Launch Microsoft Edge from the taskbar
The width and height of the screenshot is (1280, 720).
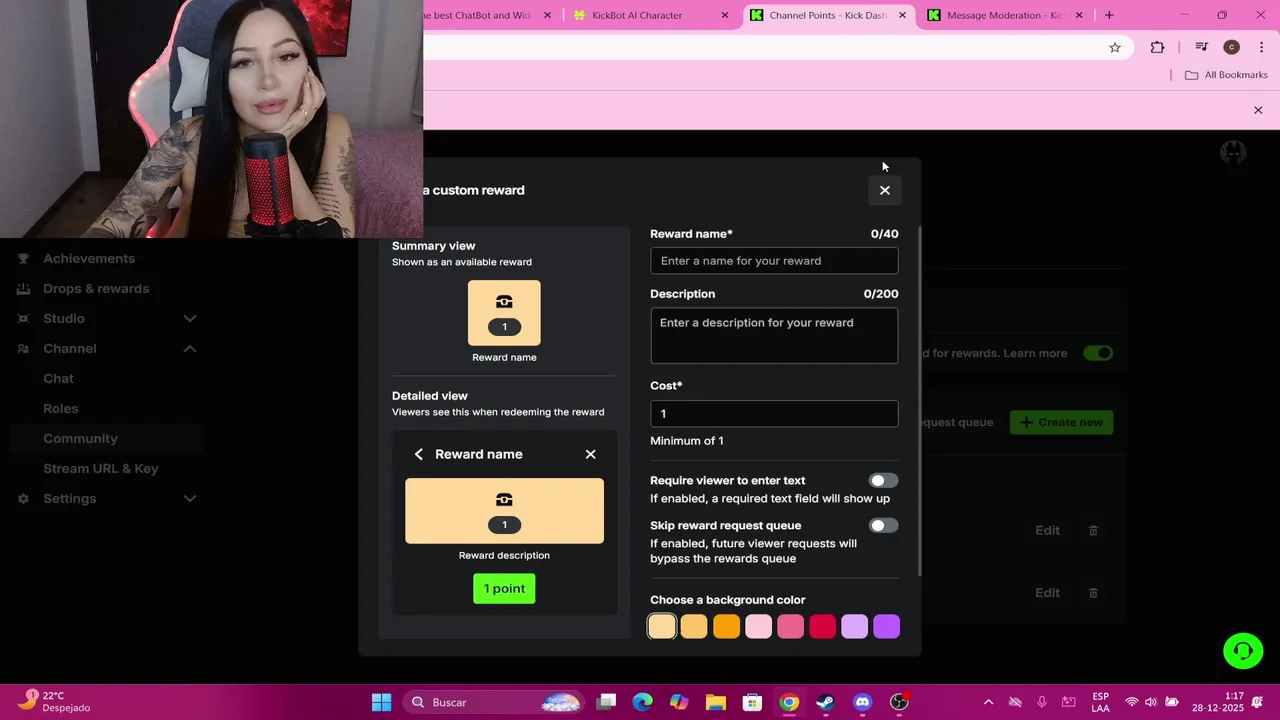[642, 702]
